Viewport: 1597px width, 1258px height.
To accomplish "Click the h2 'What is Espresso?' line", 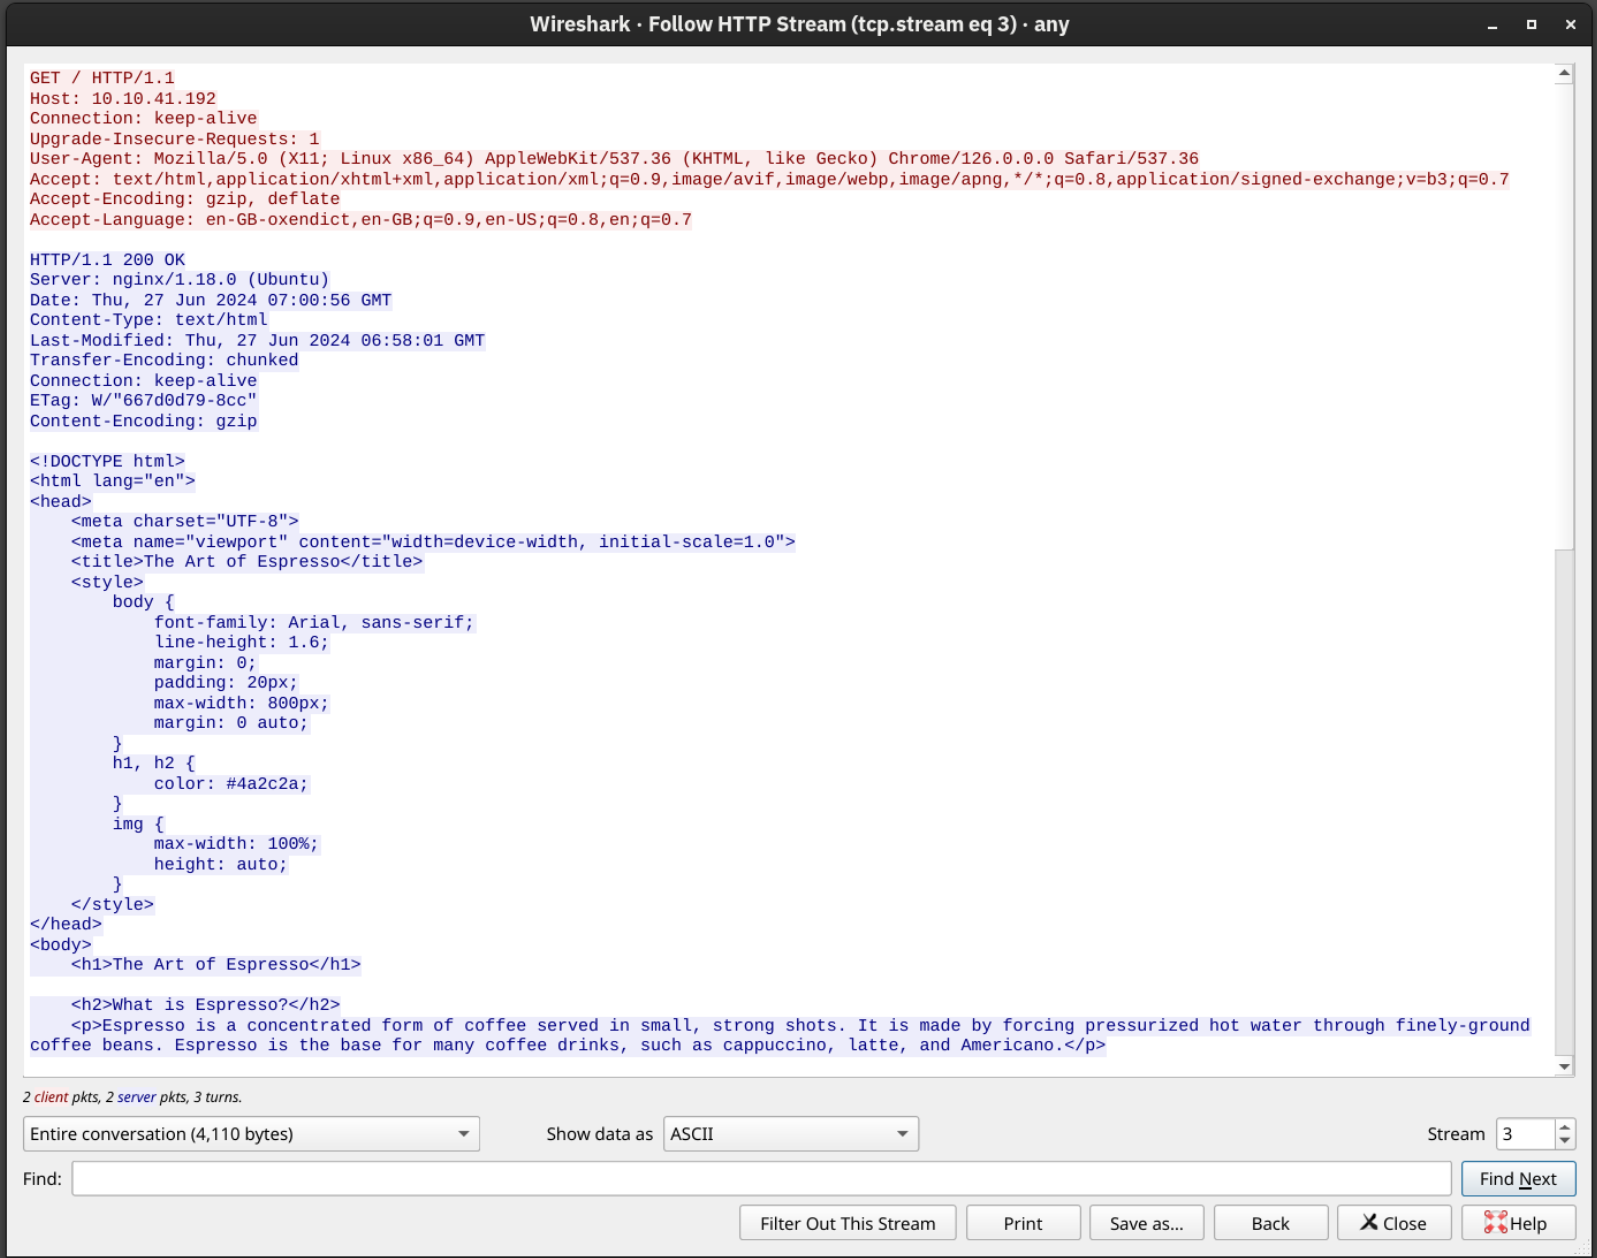I will point(205,1005).
